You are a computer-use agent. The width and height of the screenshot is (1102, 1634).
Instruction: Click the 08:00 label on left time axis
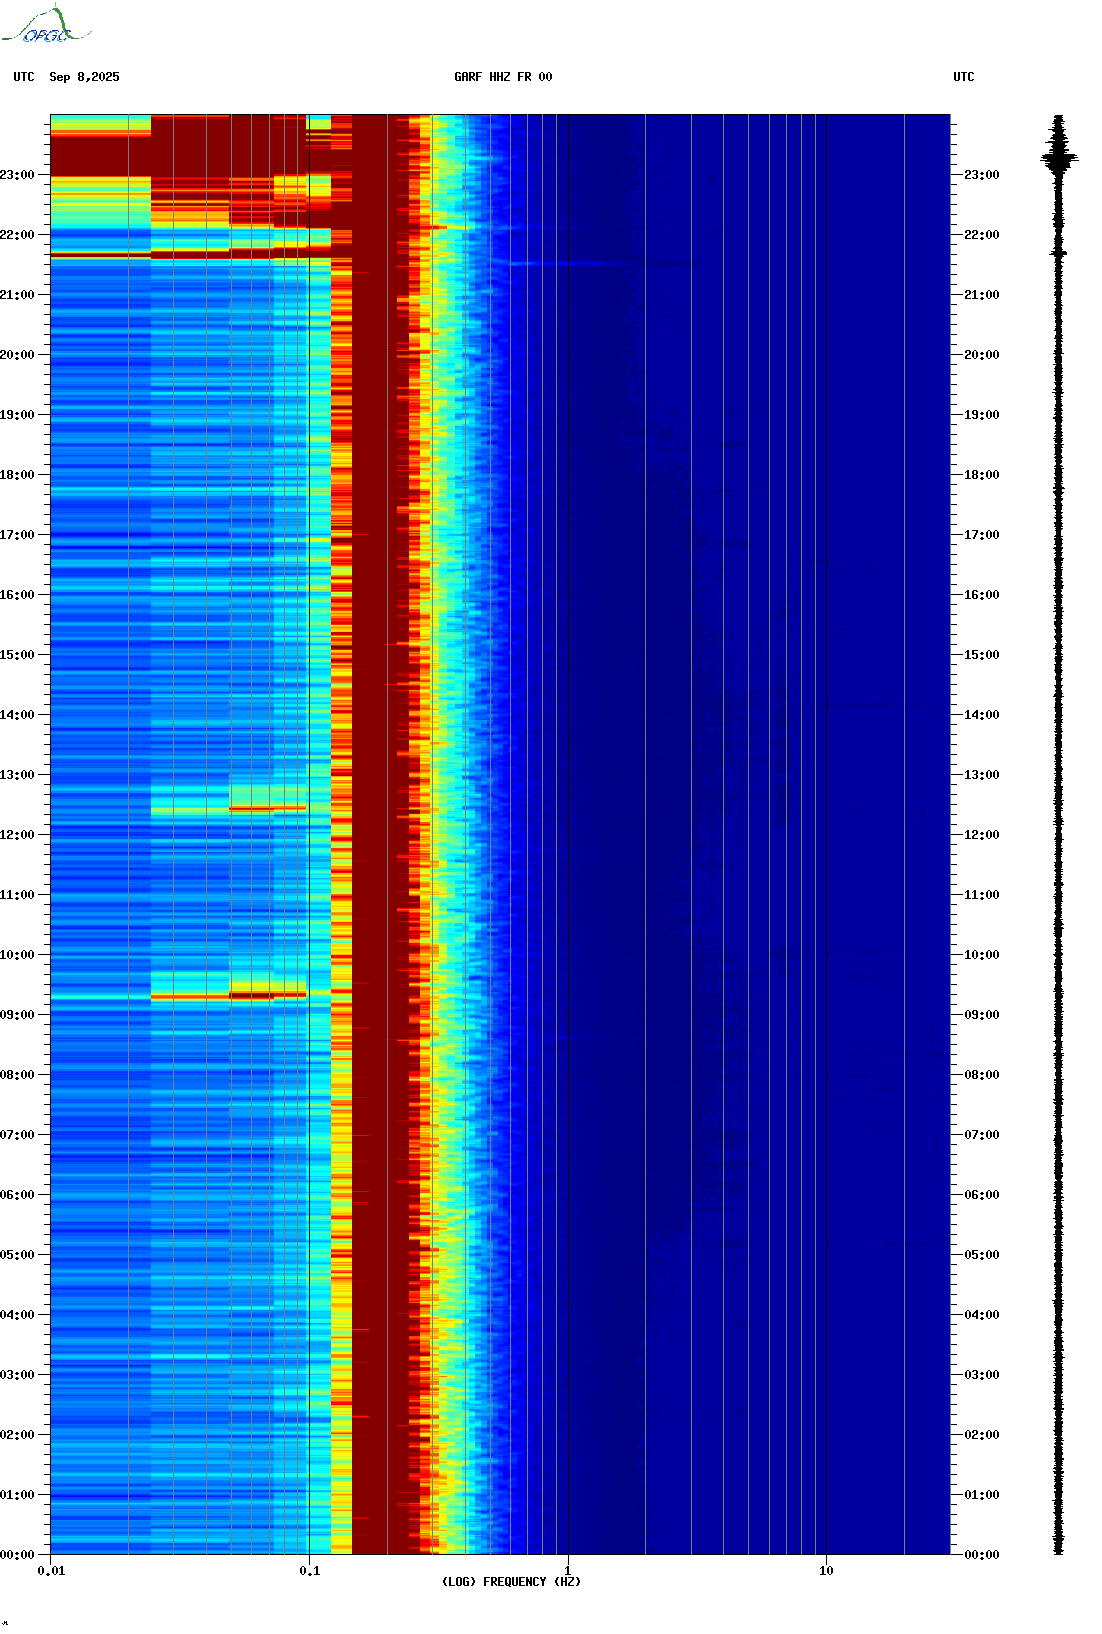pos(17,1075)
